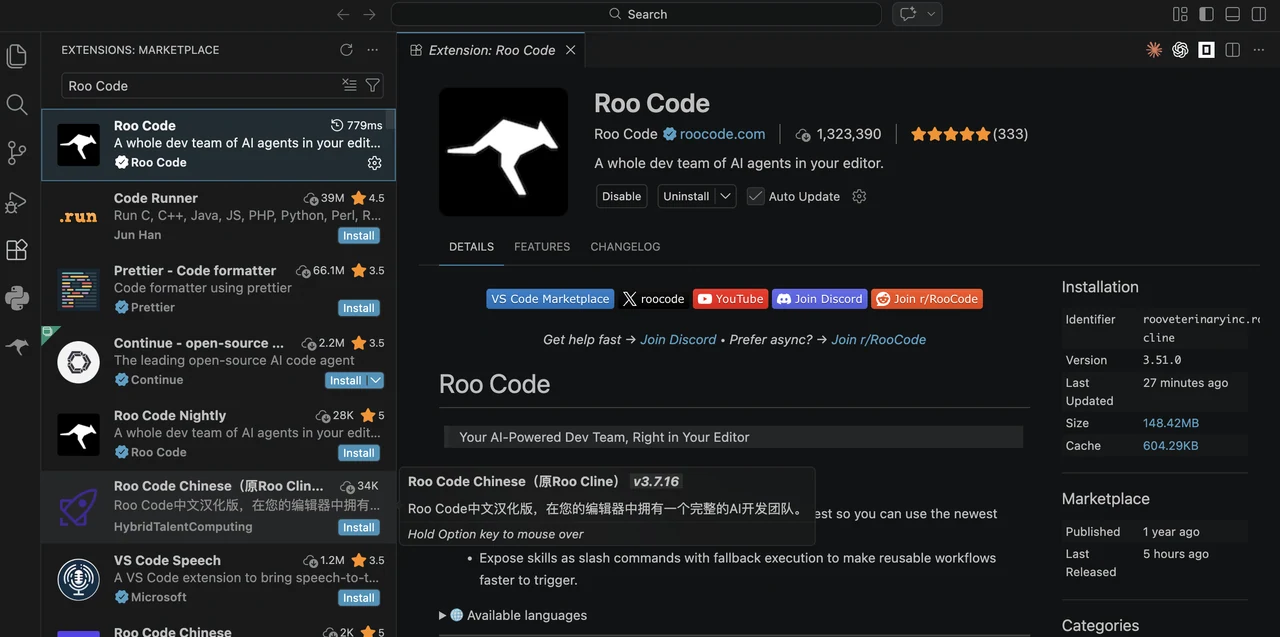Open Python icon in activity bar
The width and height of the screenshot is (1280, 637).
pyautogui.click(x=17, y=297)
